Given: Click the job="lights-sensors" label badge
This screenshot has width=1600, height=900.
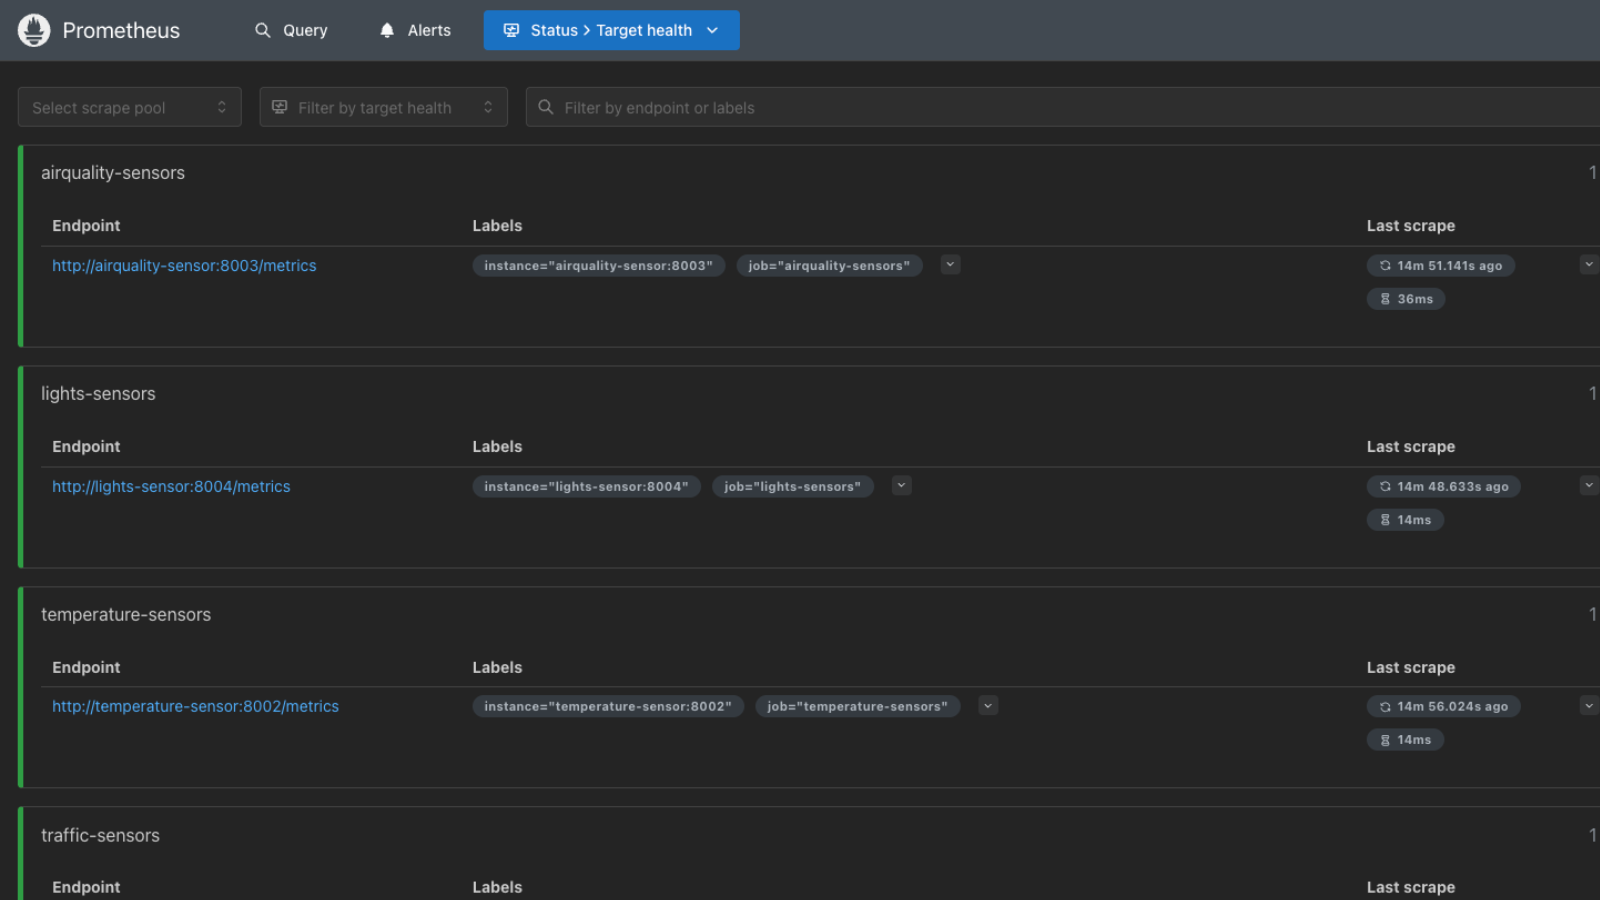Looking at the screenshot, I should click(x=792, y=486).
